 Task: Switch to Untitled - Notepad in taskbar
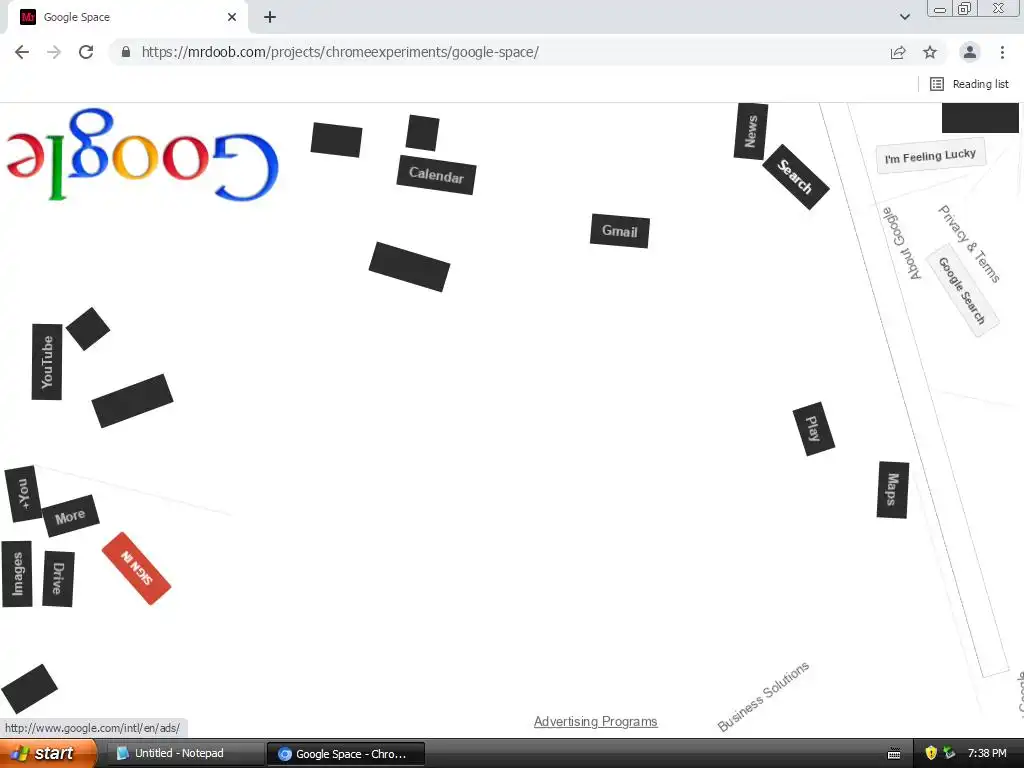184,754
